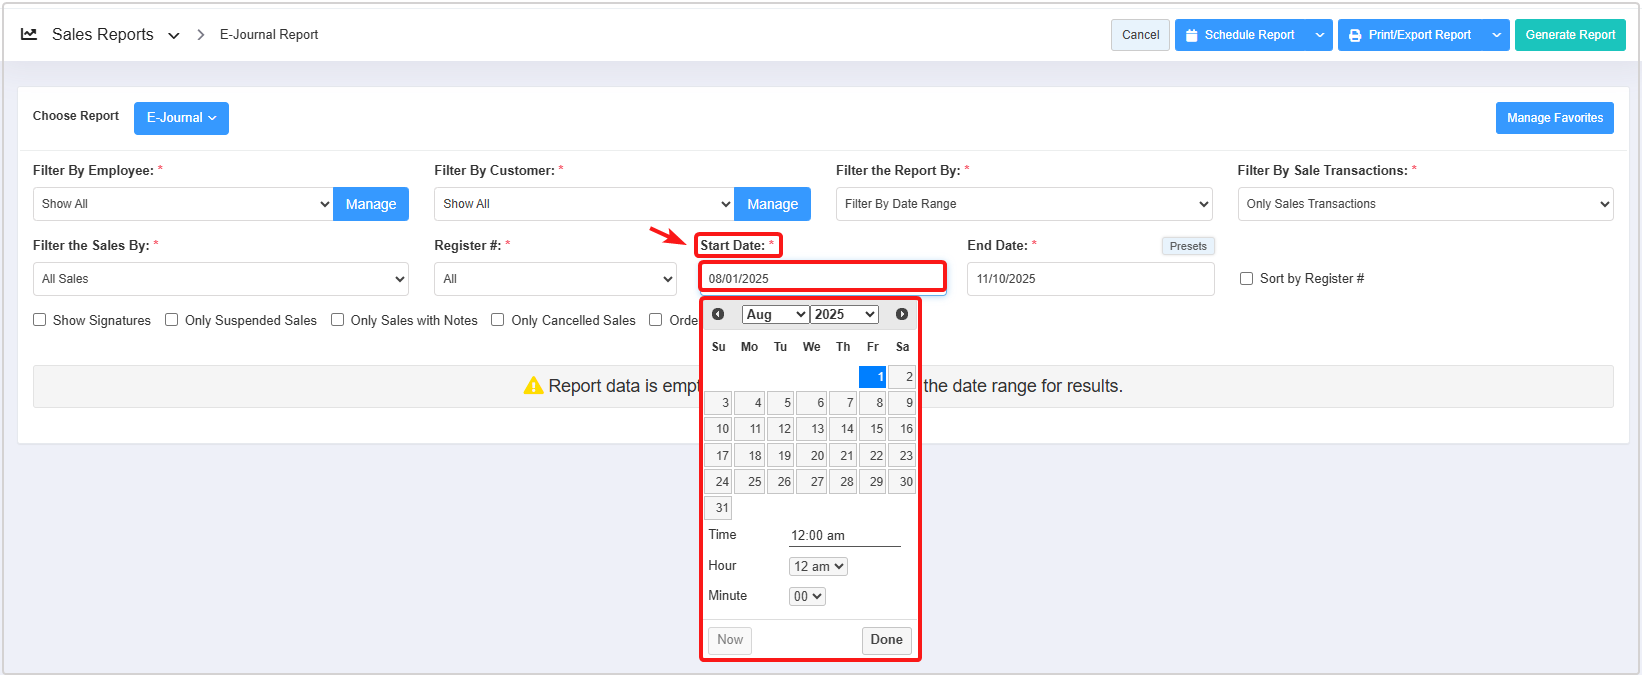This screenshot has width=1642, height=675.
Task: Expand the Filter By Employee dropdown
Action: pos(183,204)
